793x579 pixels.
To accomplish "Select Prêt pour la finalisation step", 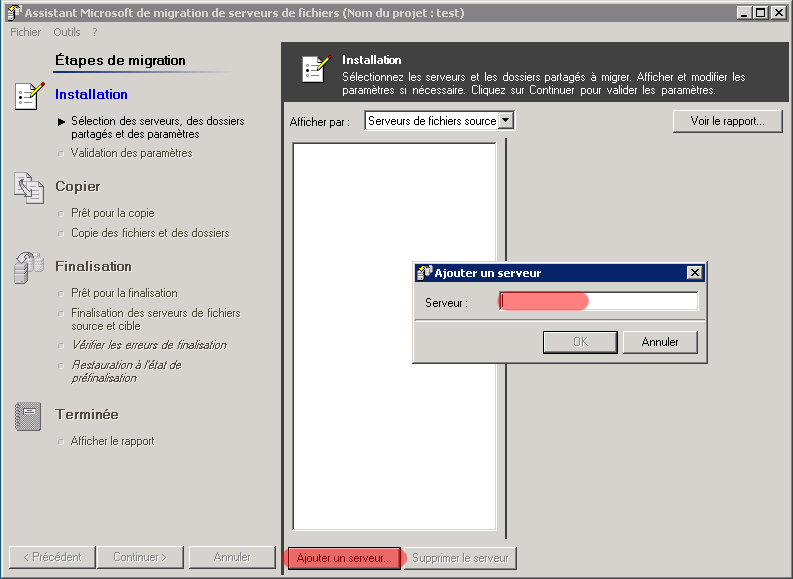I will point(124,293).
